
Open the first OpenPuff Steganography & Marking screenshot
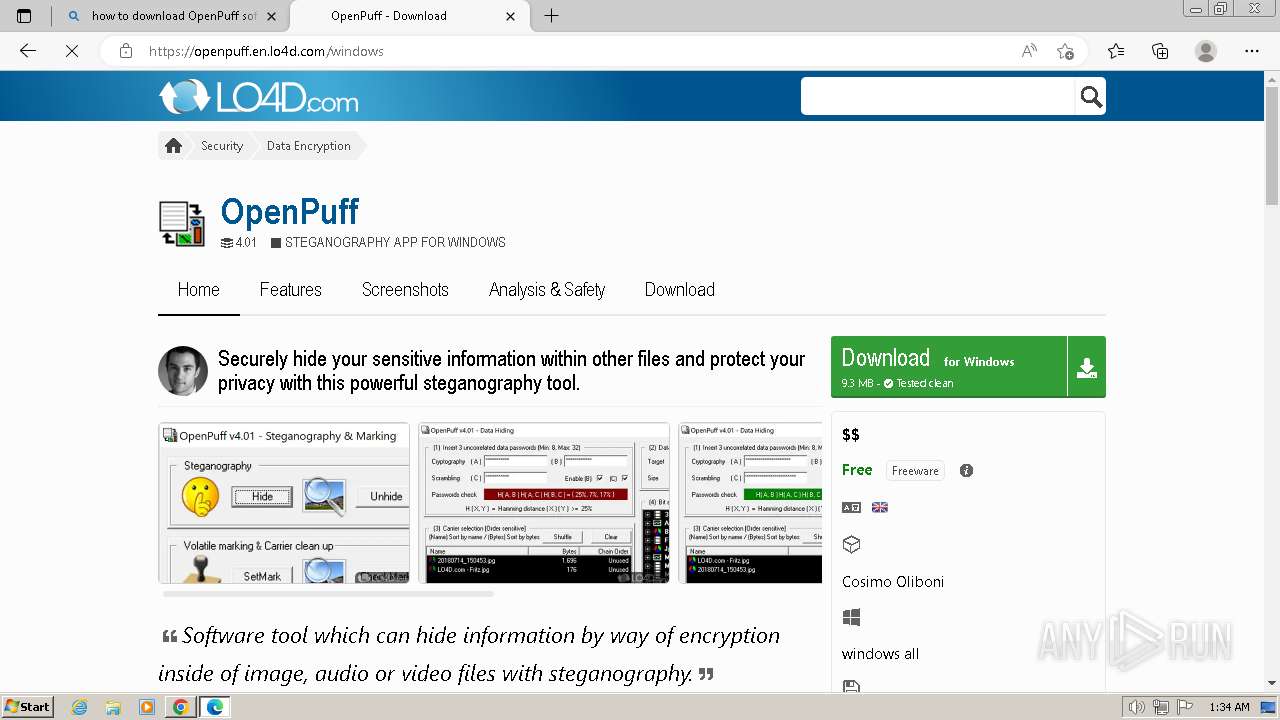coord(284,503)
